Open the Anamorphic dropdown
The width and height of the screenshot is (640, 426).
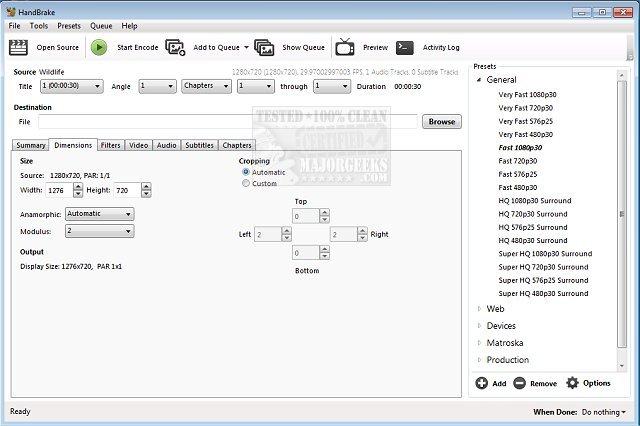coord(99,214)
